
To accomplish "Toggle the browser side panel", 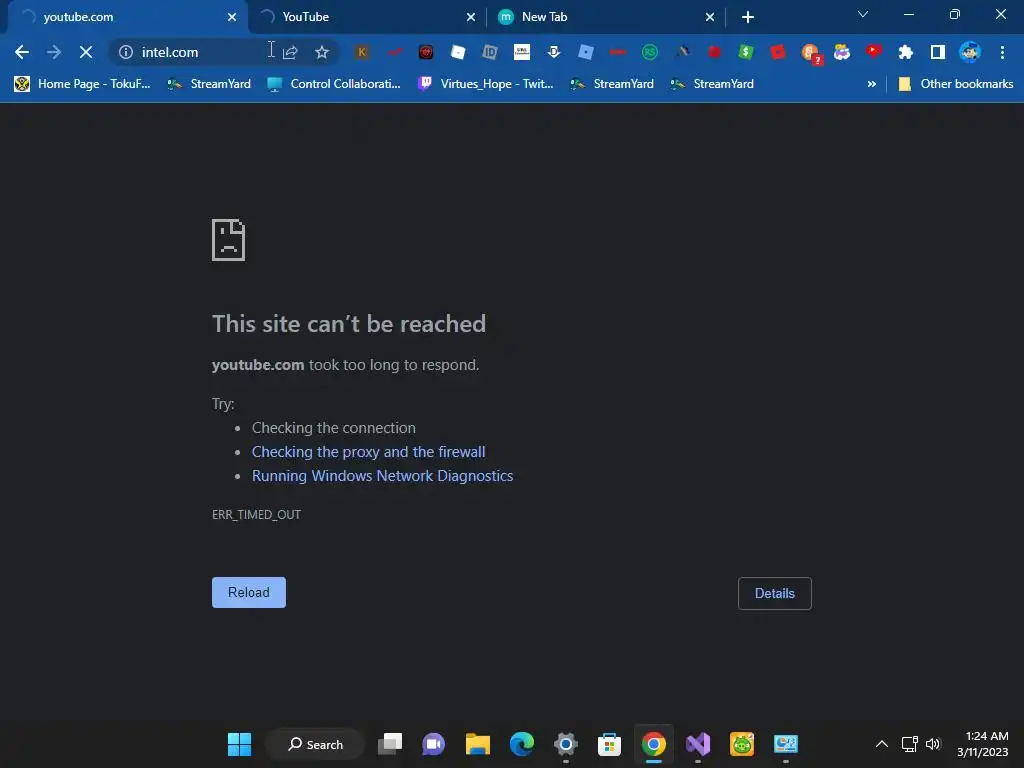I will (938, 52).
